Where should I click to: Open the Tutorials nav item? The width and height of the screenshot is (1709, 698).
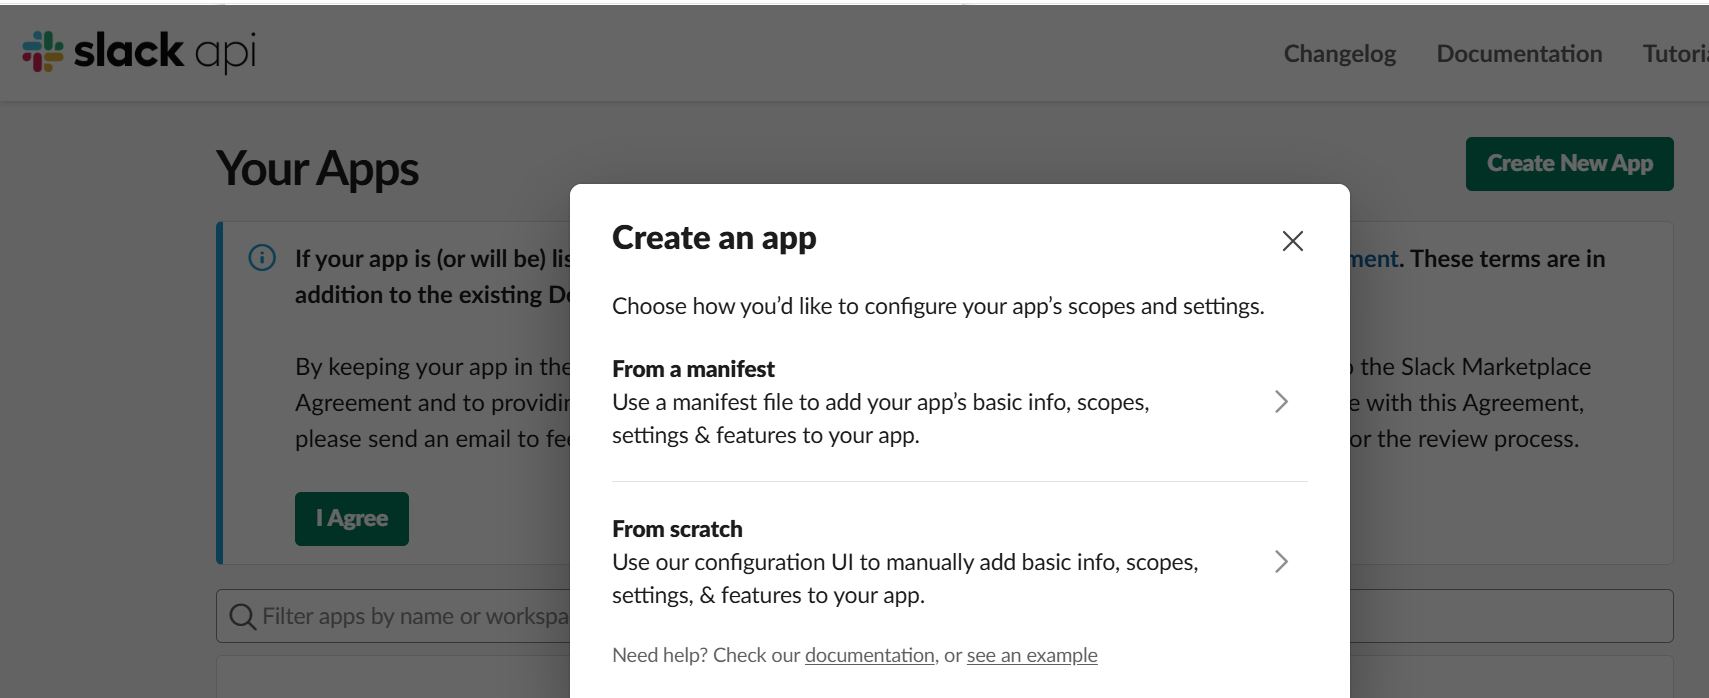click(x=1675, y=54)
